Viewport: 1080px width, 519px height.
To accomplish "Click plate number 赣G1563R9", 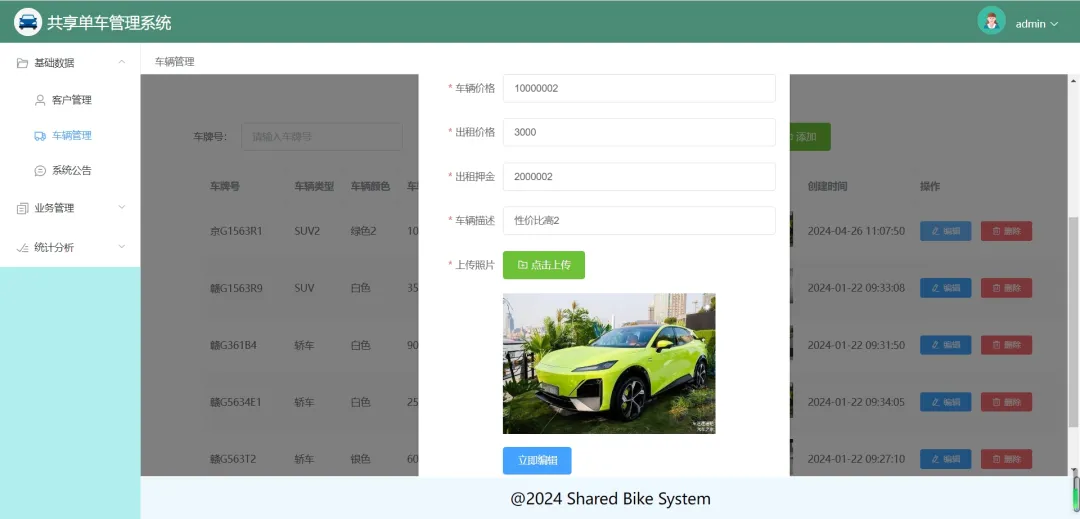I will pyautogui.click(x=236, y=288).
